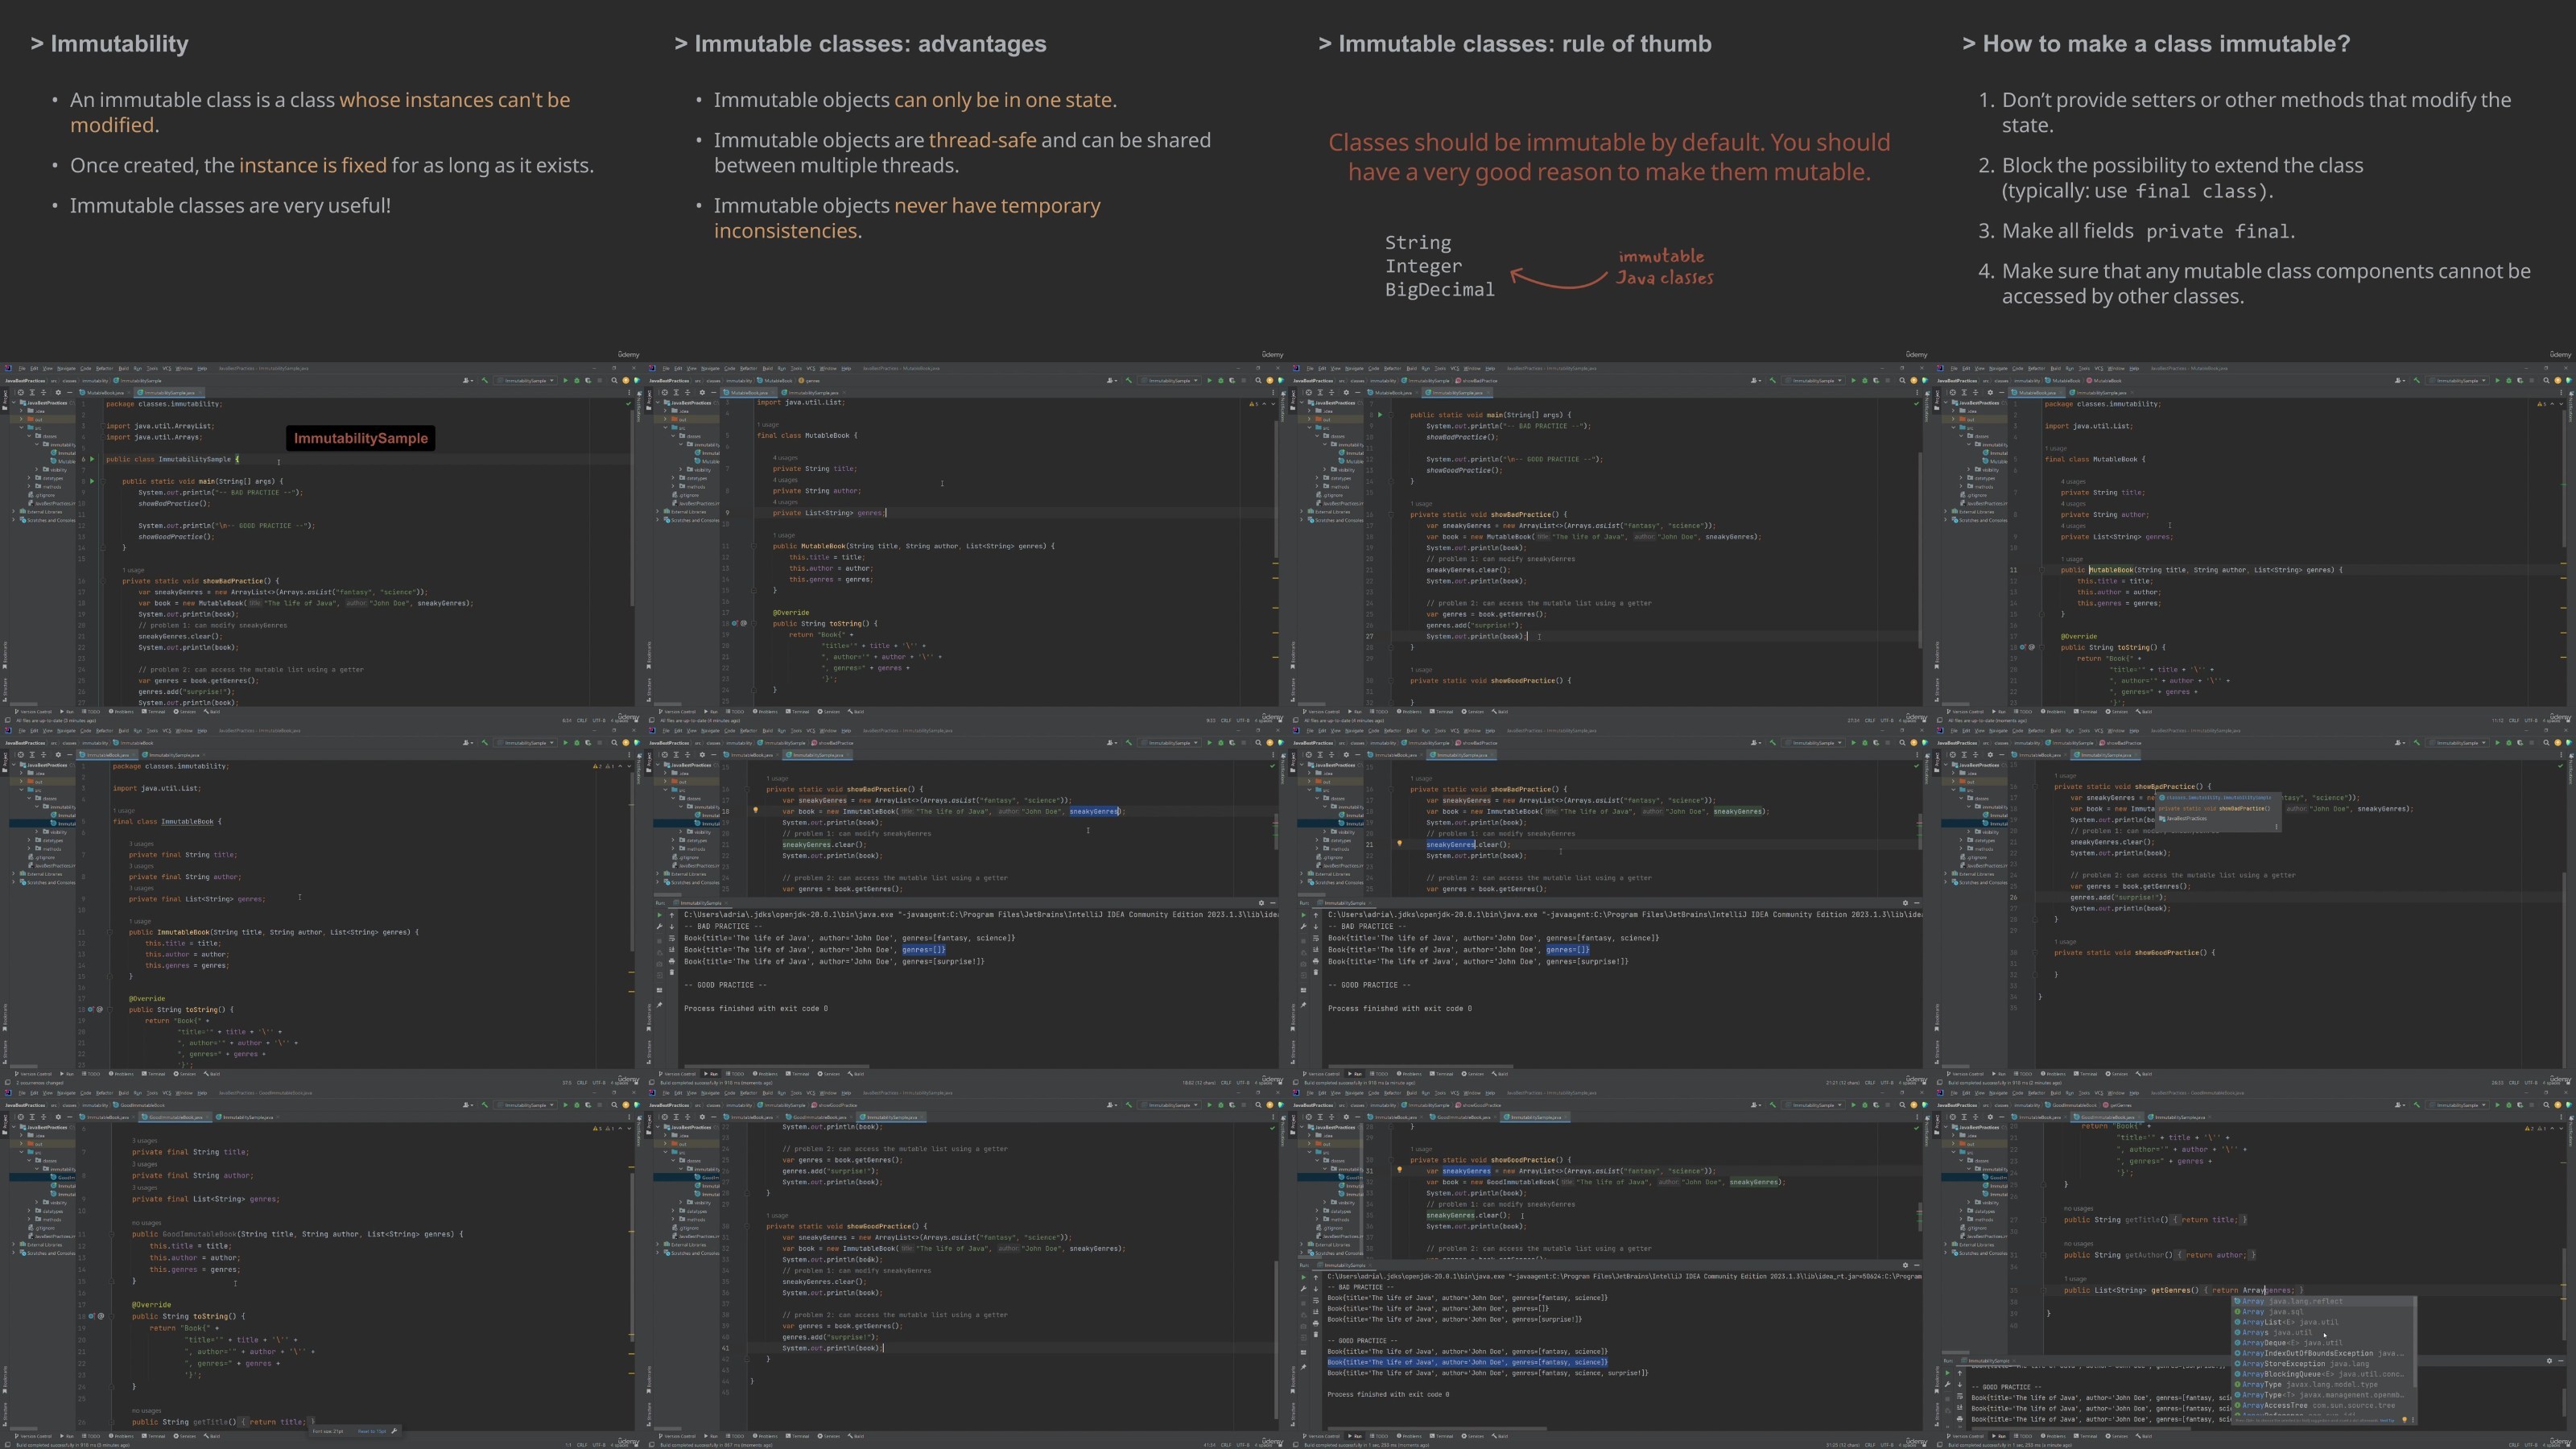This screenshot has height=1449, width=2576.
Task: Click Select Opened File icon, red ImmutabilitySample label frame
Action: click(x=21, y=393)
